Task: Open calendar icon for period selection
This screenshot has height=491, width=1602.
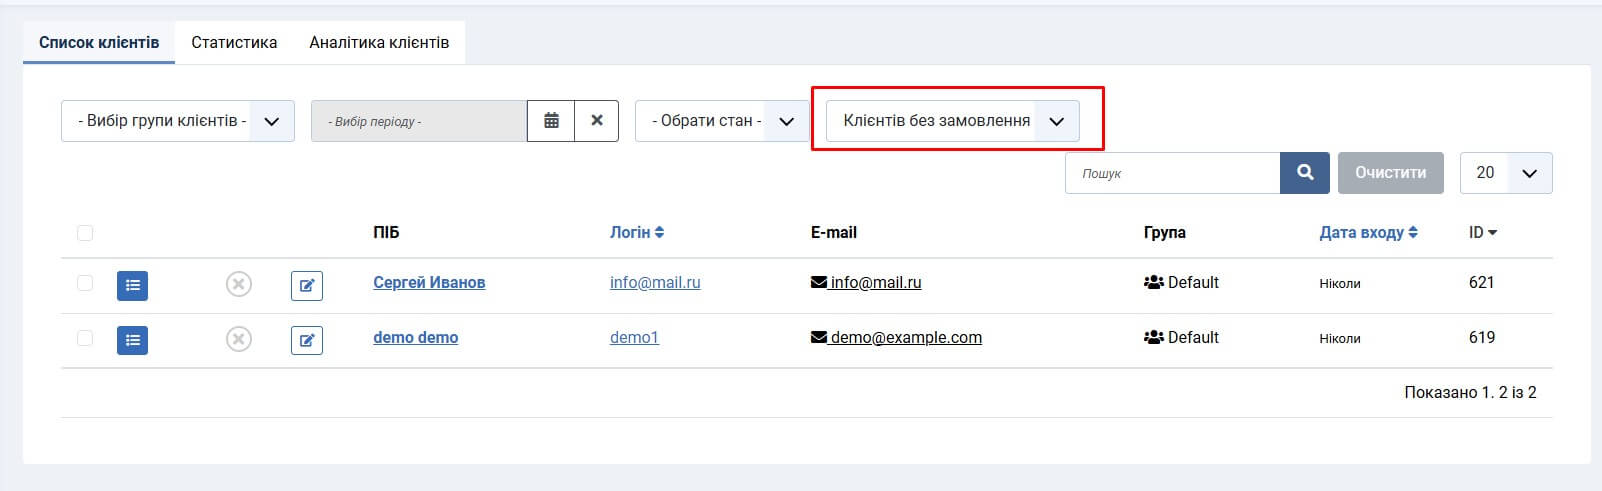Action: pos(551,121)
